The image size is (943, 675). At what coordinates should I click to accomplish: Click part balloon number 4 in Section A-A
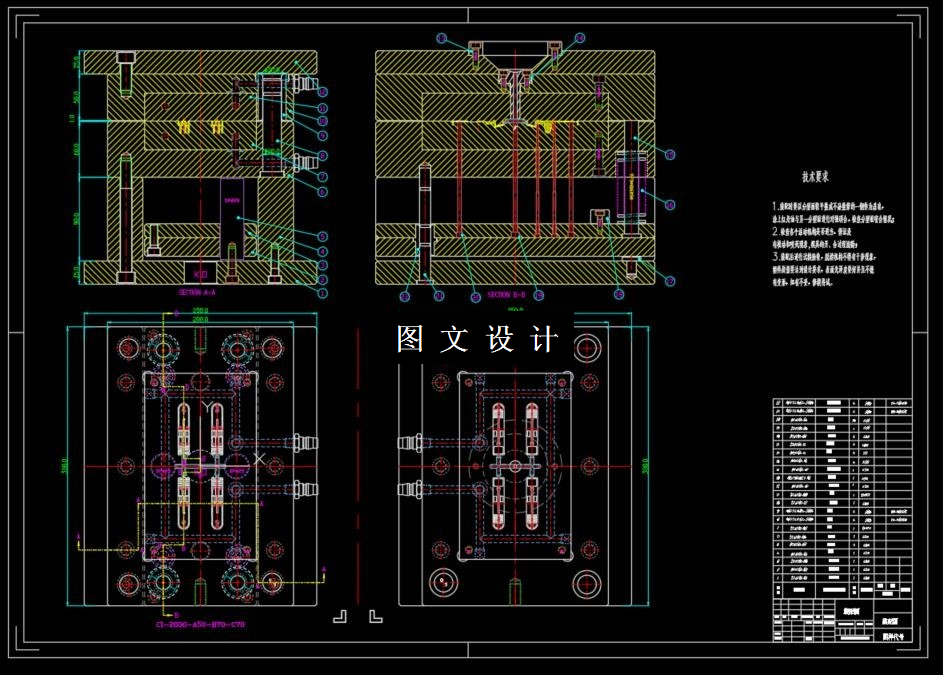322,251
